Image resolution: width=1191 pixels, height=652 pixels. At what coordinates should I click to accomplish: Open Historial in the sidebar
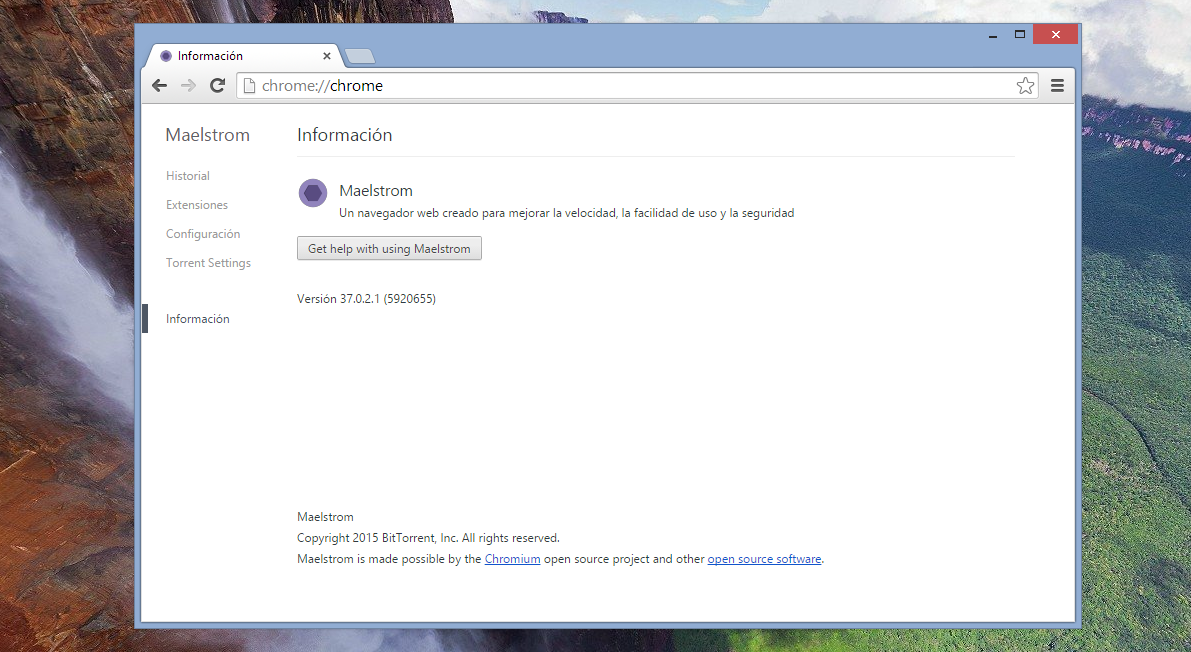click(188, 176)
